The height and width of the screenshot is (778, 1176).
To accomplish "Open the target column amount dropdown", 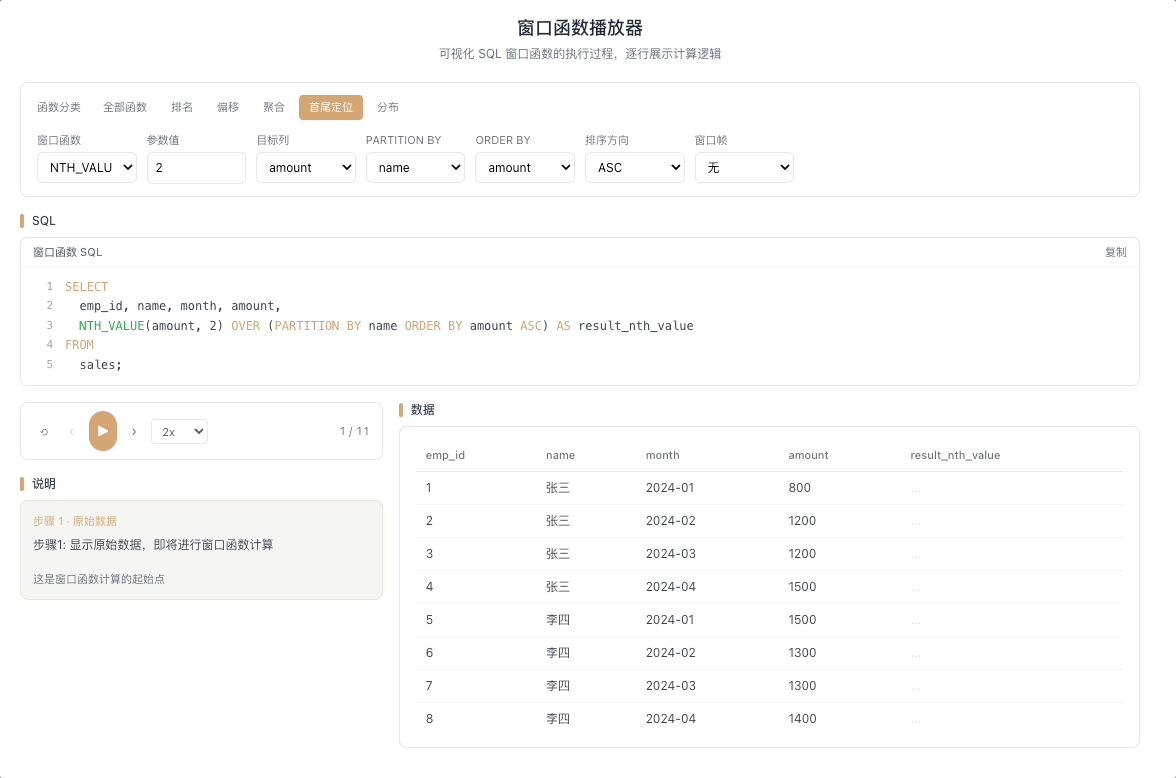I will pos(306,167).
